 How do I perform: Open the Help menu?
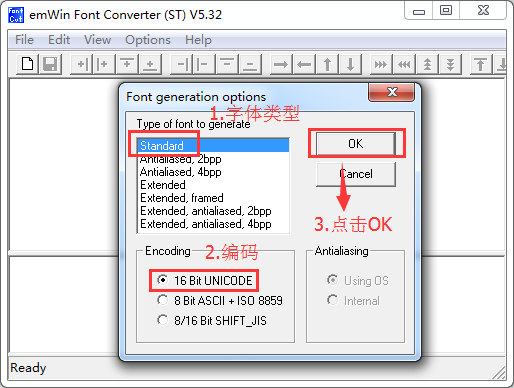tap(198, 40)
